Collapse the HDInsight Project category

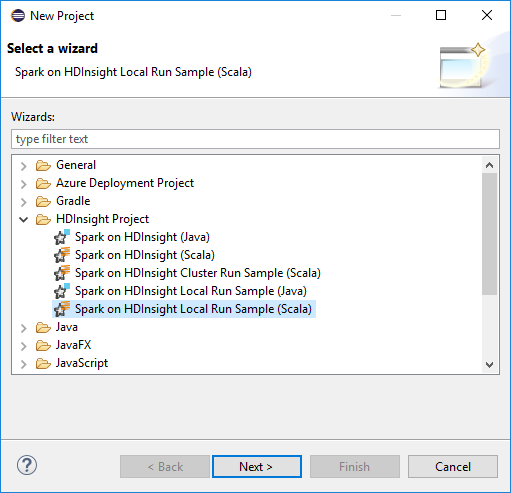pyautogui.click(x=23, y=219)
